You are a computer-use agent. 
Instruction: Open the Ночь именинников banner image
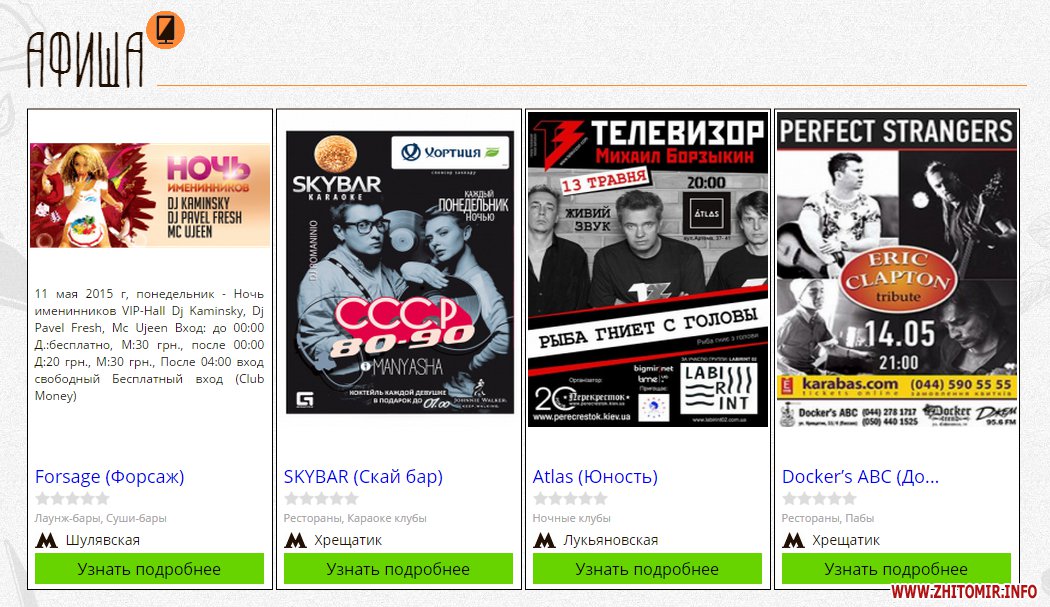tap(150, 195)
